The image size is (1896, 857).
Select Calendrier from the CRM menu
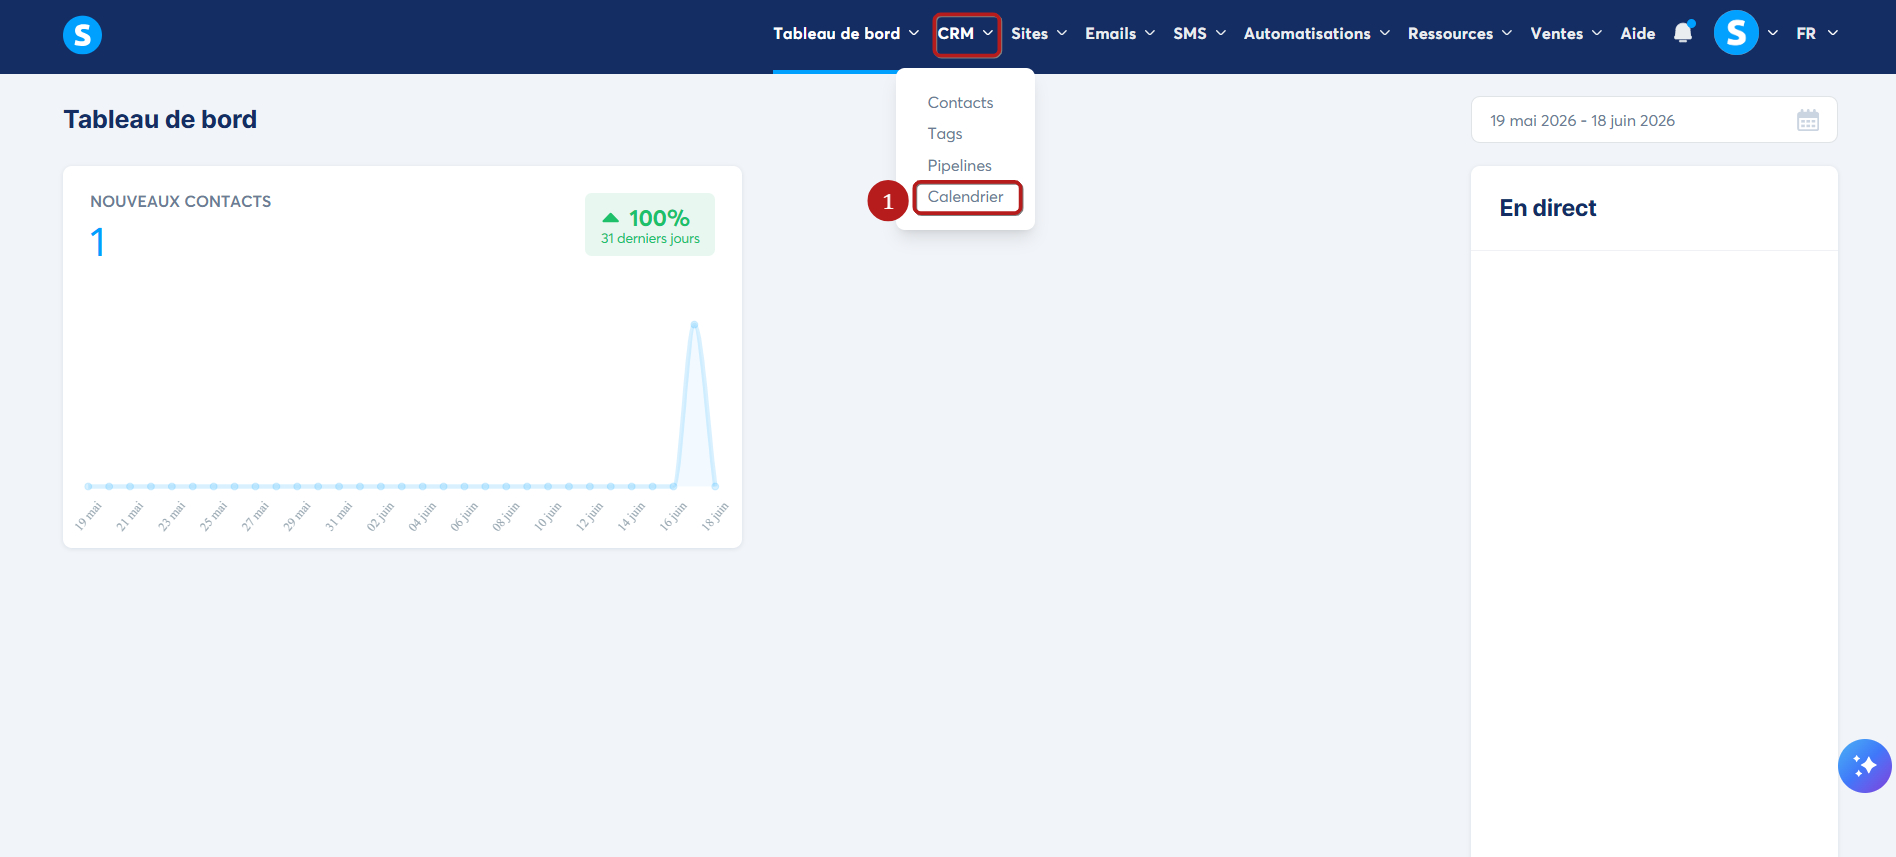(966, 197)
